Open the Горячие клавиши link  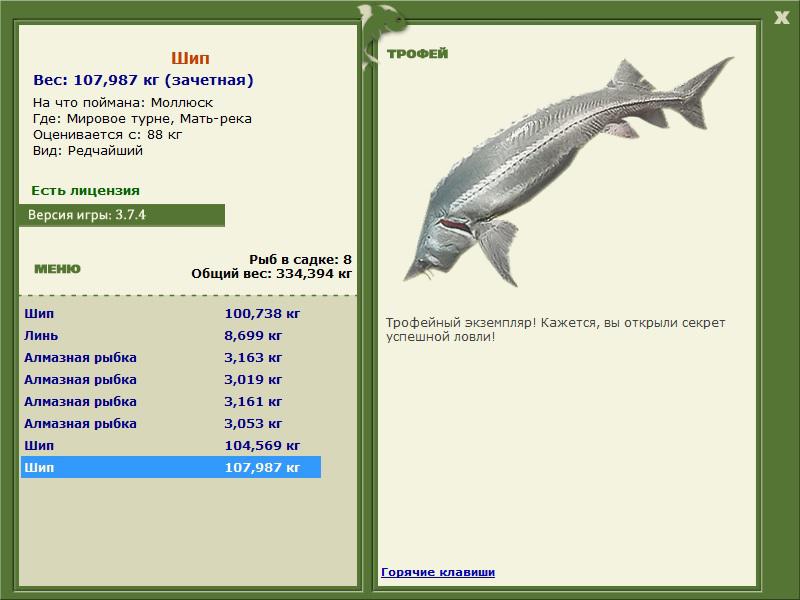(x=438, y=572)
